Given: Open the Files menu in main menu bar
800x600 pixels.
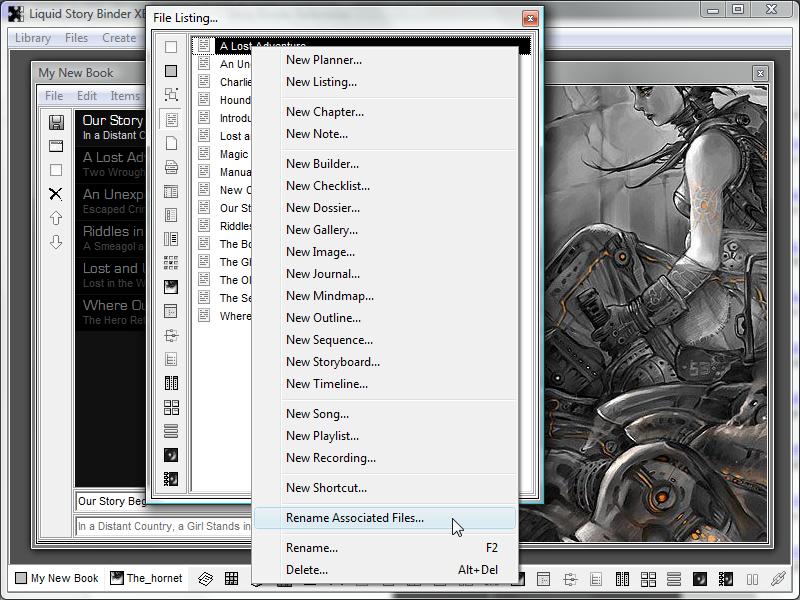Looking at the screenshot, I should 76,38.
